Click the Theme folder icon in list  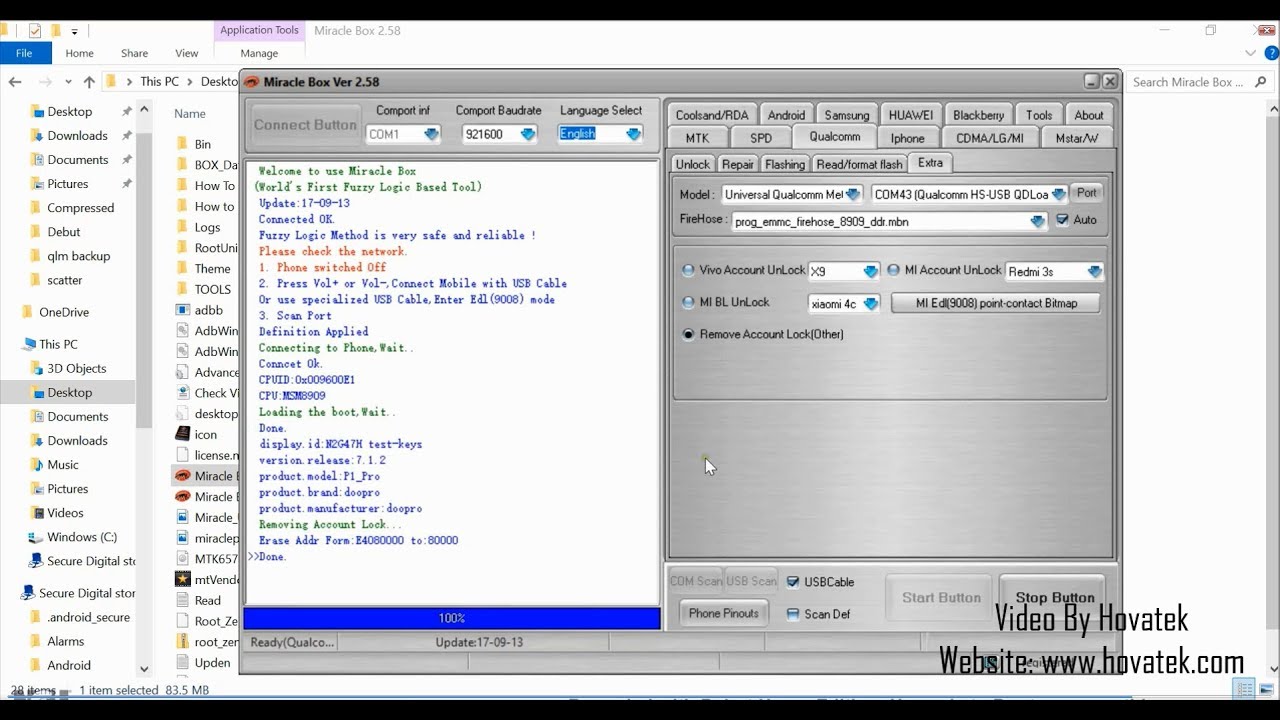click(x=182, y=268)
